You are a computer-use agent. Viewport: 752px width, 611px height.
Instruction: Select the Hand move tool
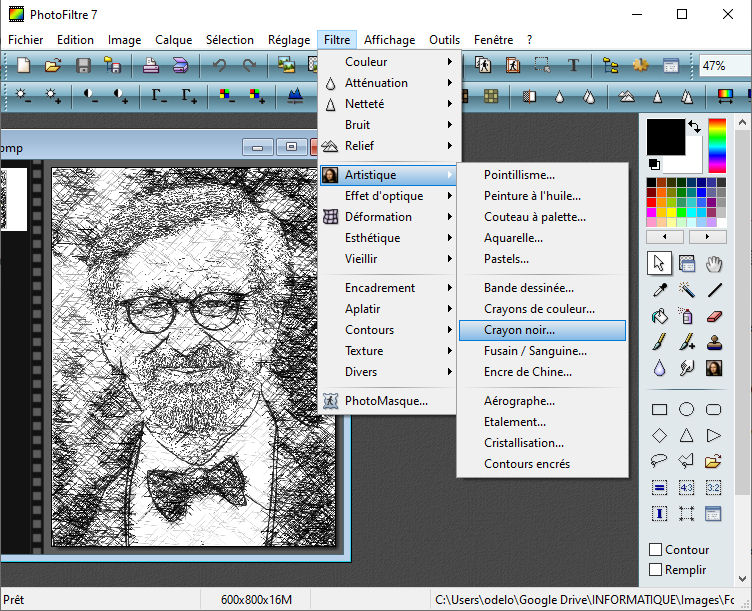(714, 264)
